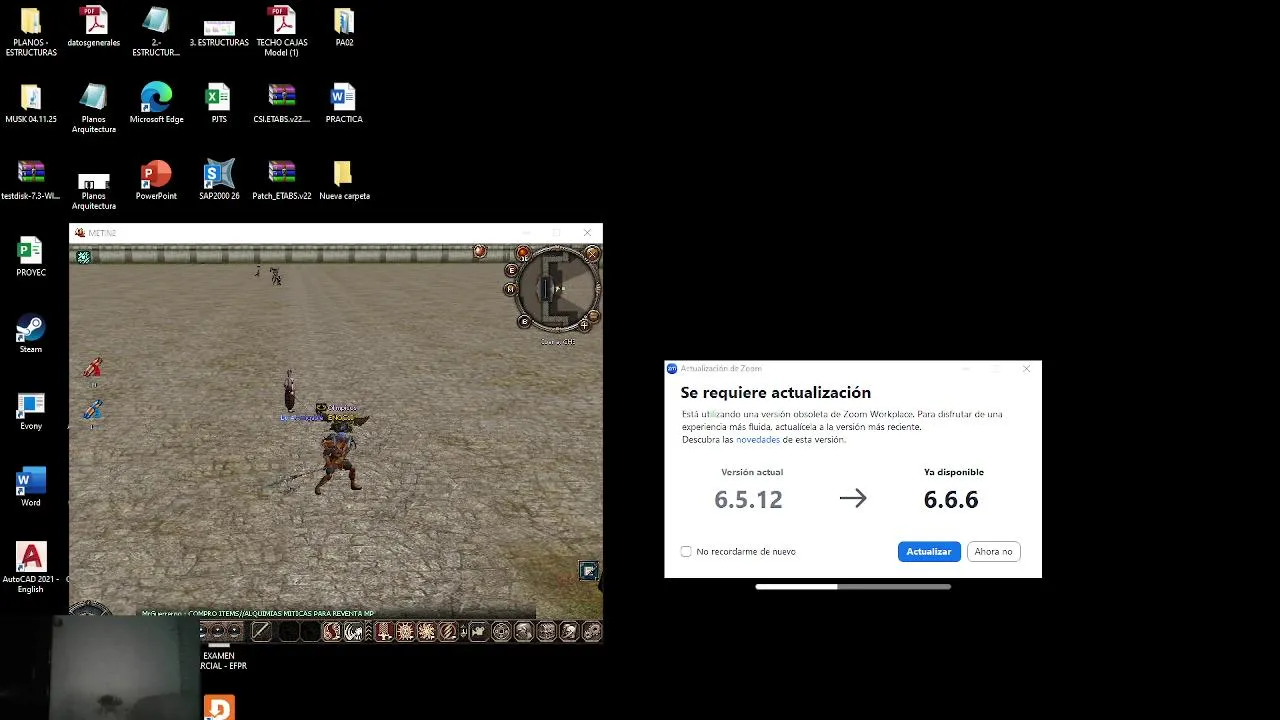
Task: Open Word desktop shortcut
Action: tap(31, 488)
